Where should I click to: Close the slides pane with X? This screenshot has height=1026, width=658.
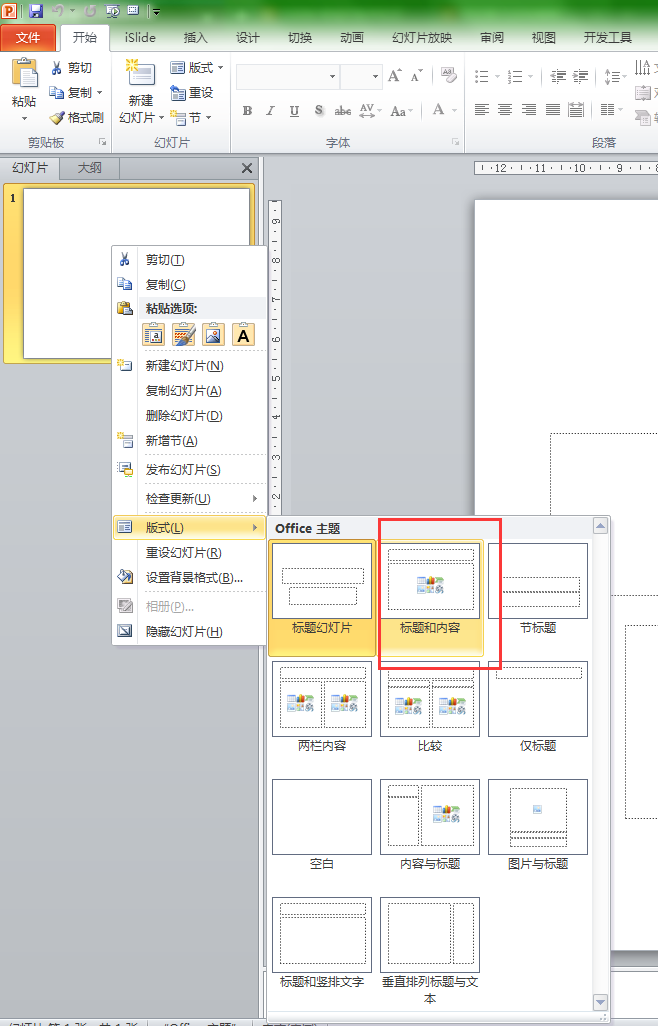[247, 168]
